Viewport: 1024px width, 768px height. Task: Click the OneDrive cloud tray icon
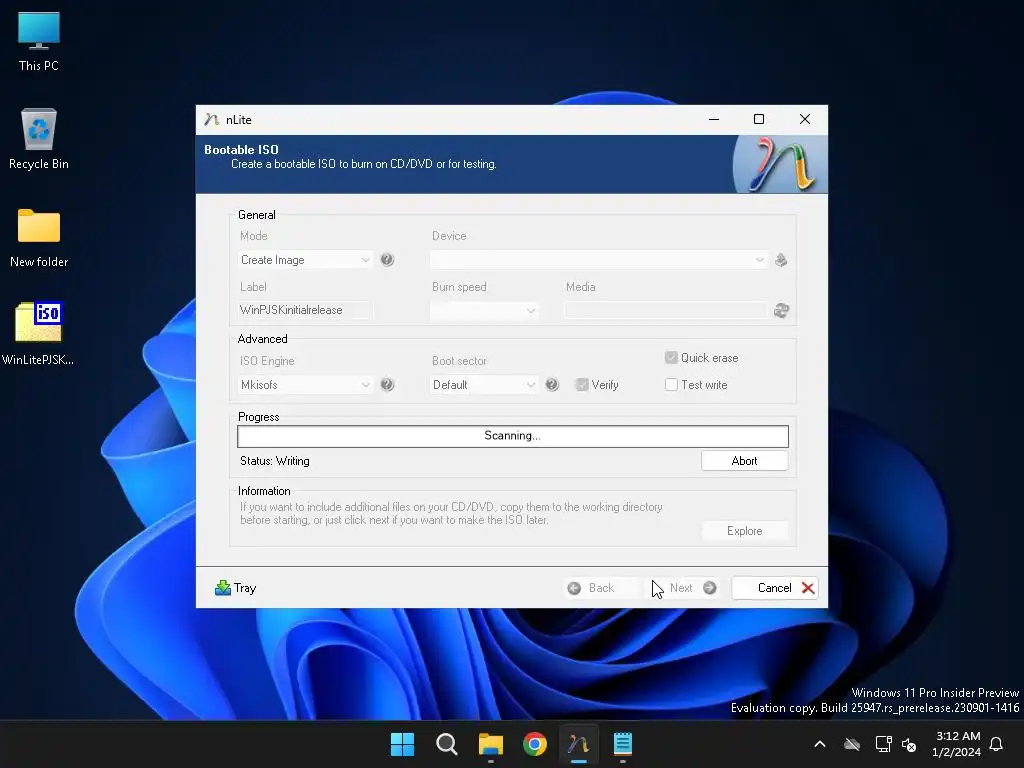(x=852, y=744)
